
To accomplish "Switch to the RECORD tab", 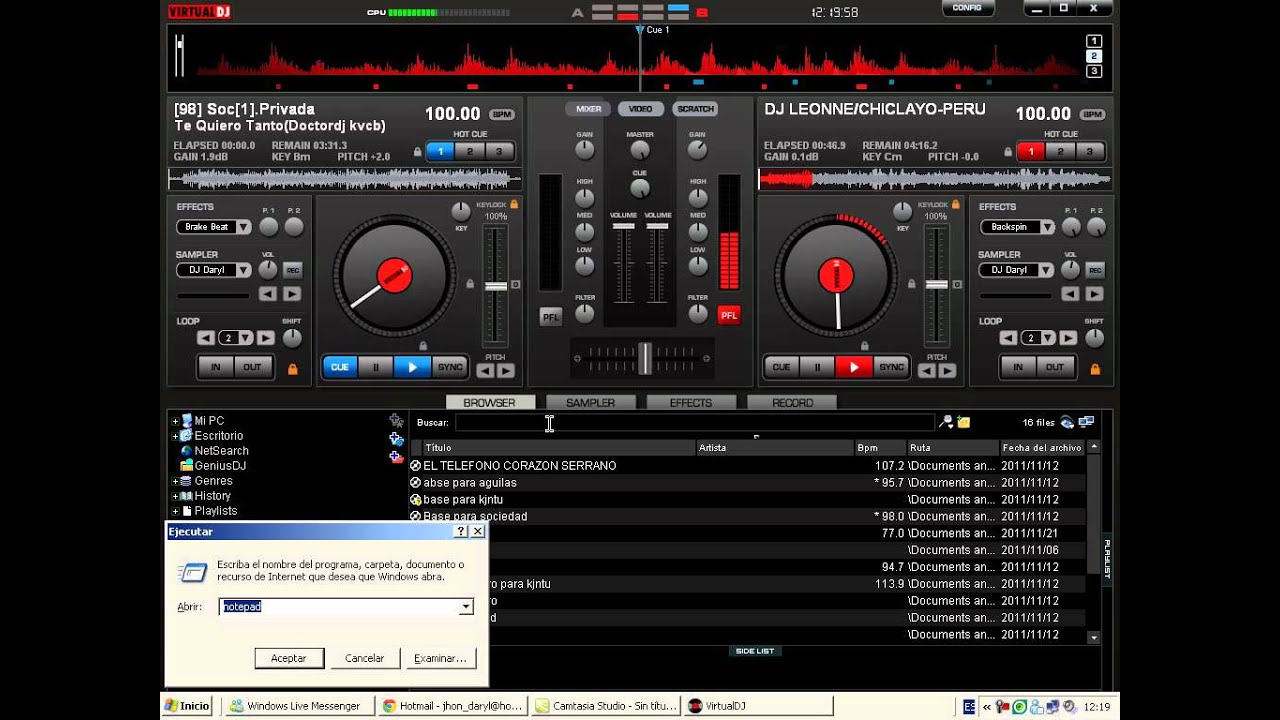I will tap(792, 402).
